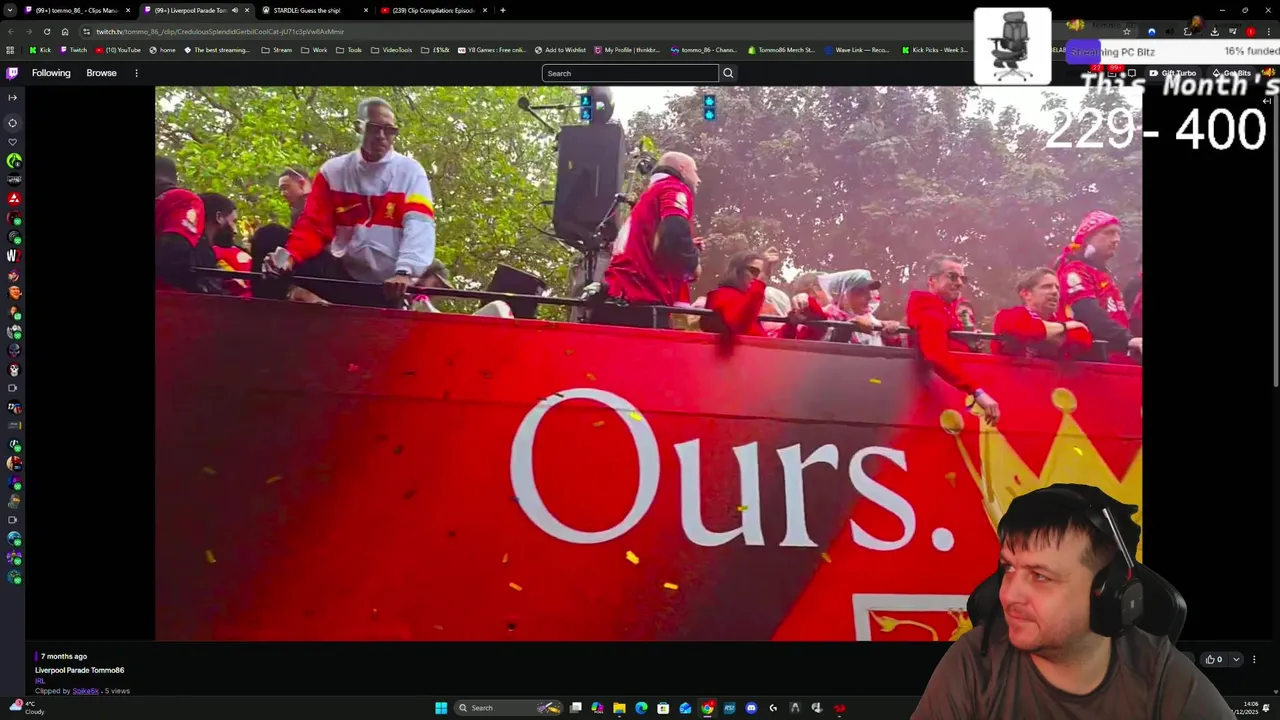1280x720 pixels.
Task: Open the Wave Link bookmark
Action: tap(857, 50)
